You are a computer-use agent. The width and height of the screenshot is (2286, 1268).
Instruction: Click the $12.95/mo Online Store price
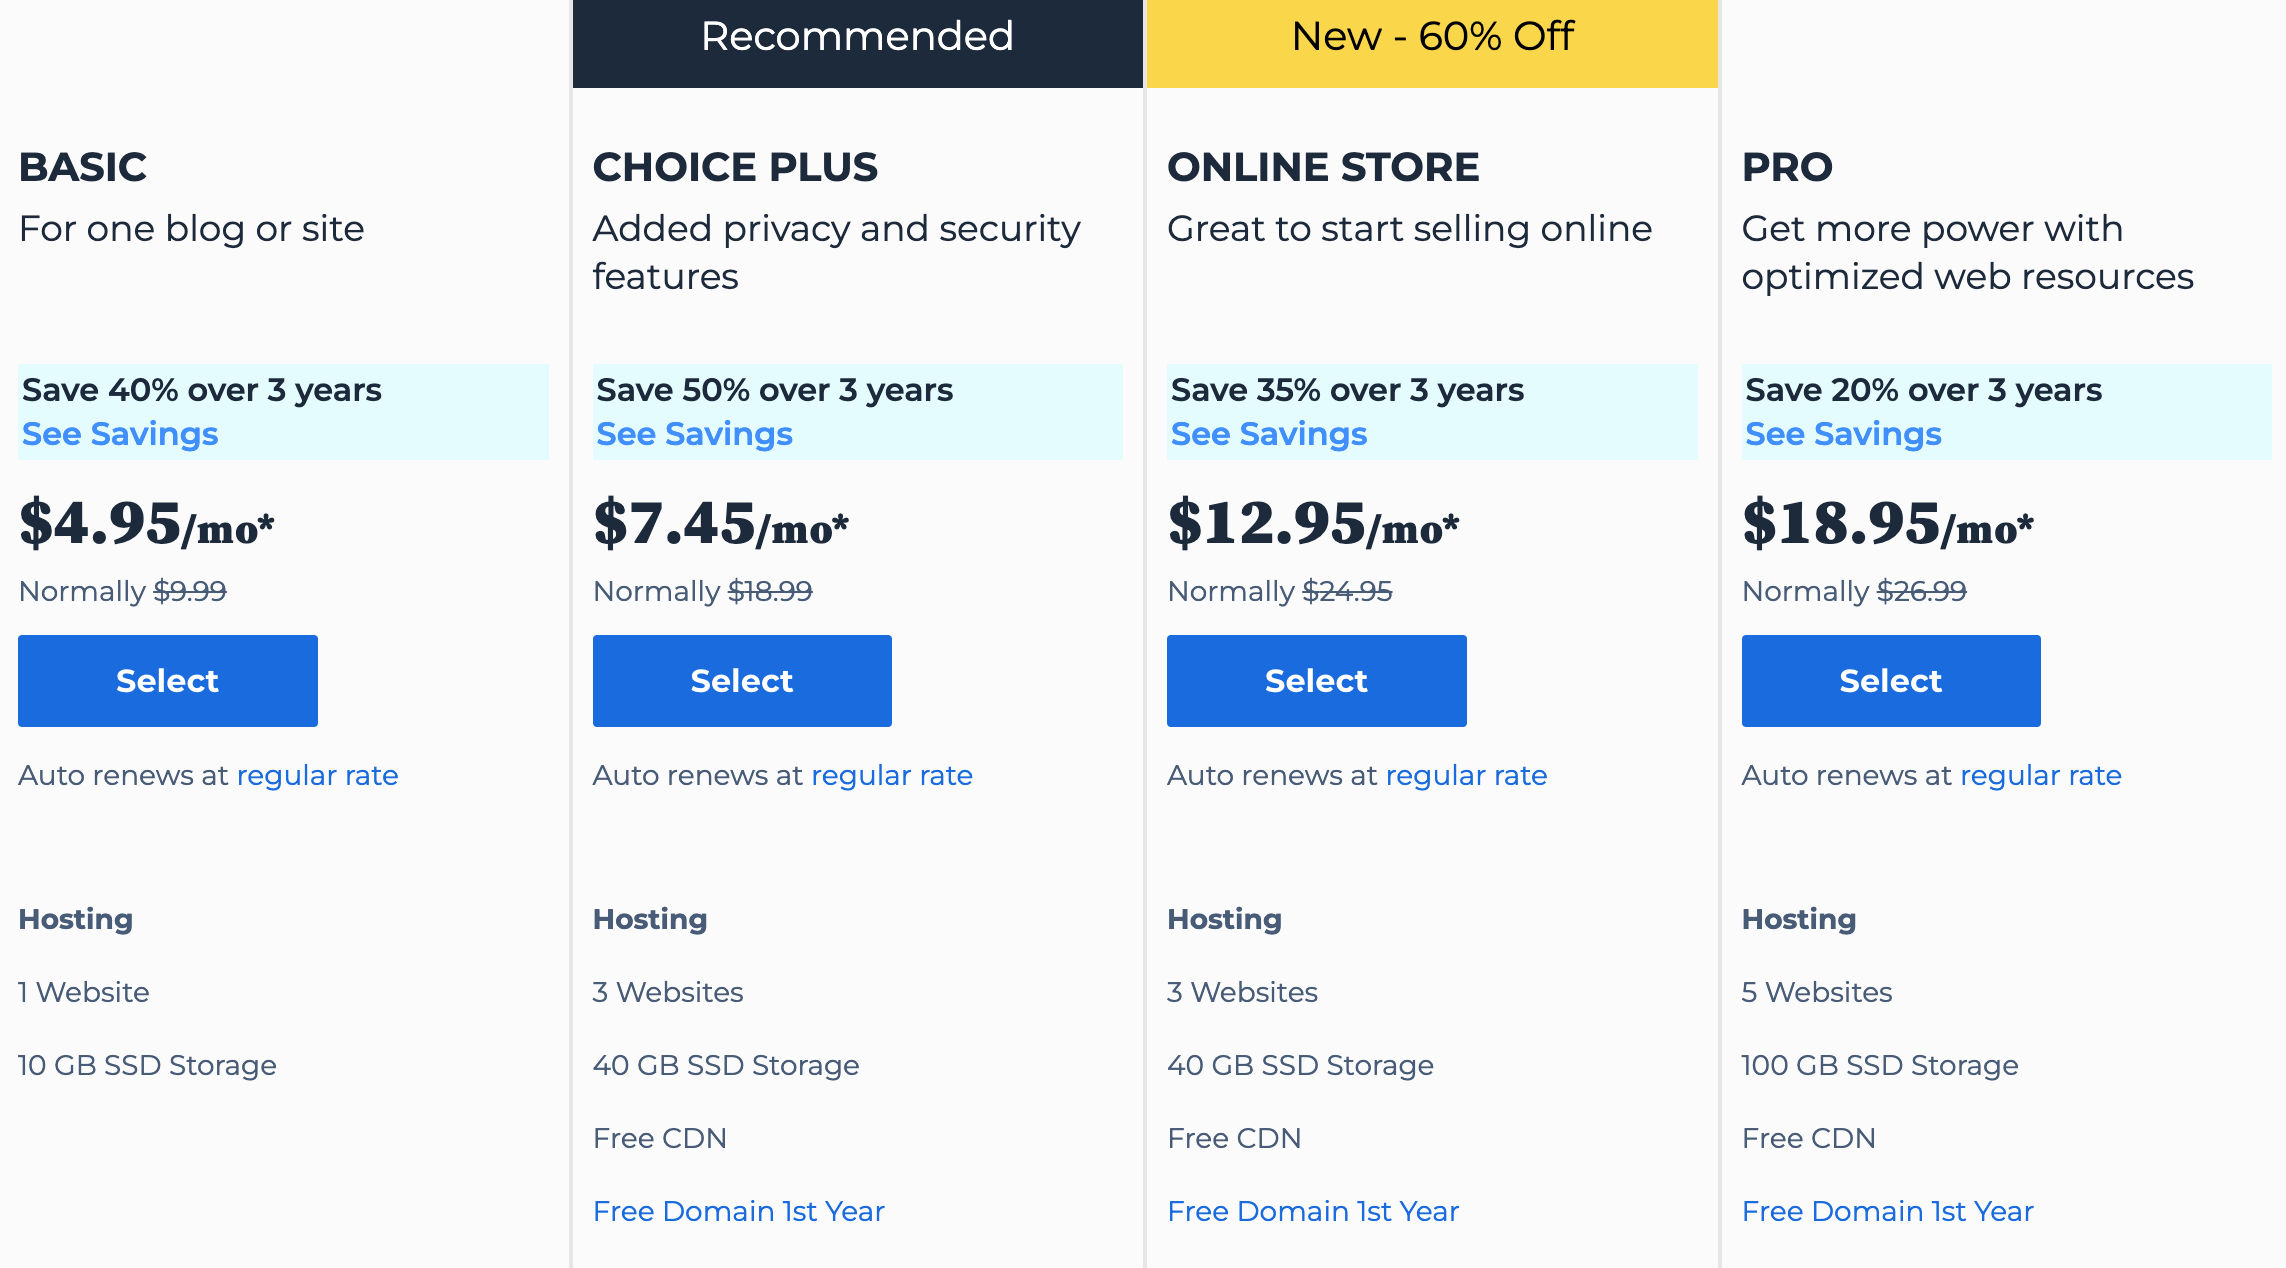(x=1313, y=524)
